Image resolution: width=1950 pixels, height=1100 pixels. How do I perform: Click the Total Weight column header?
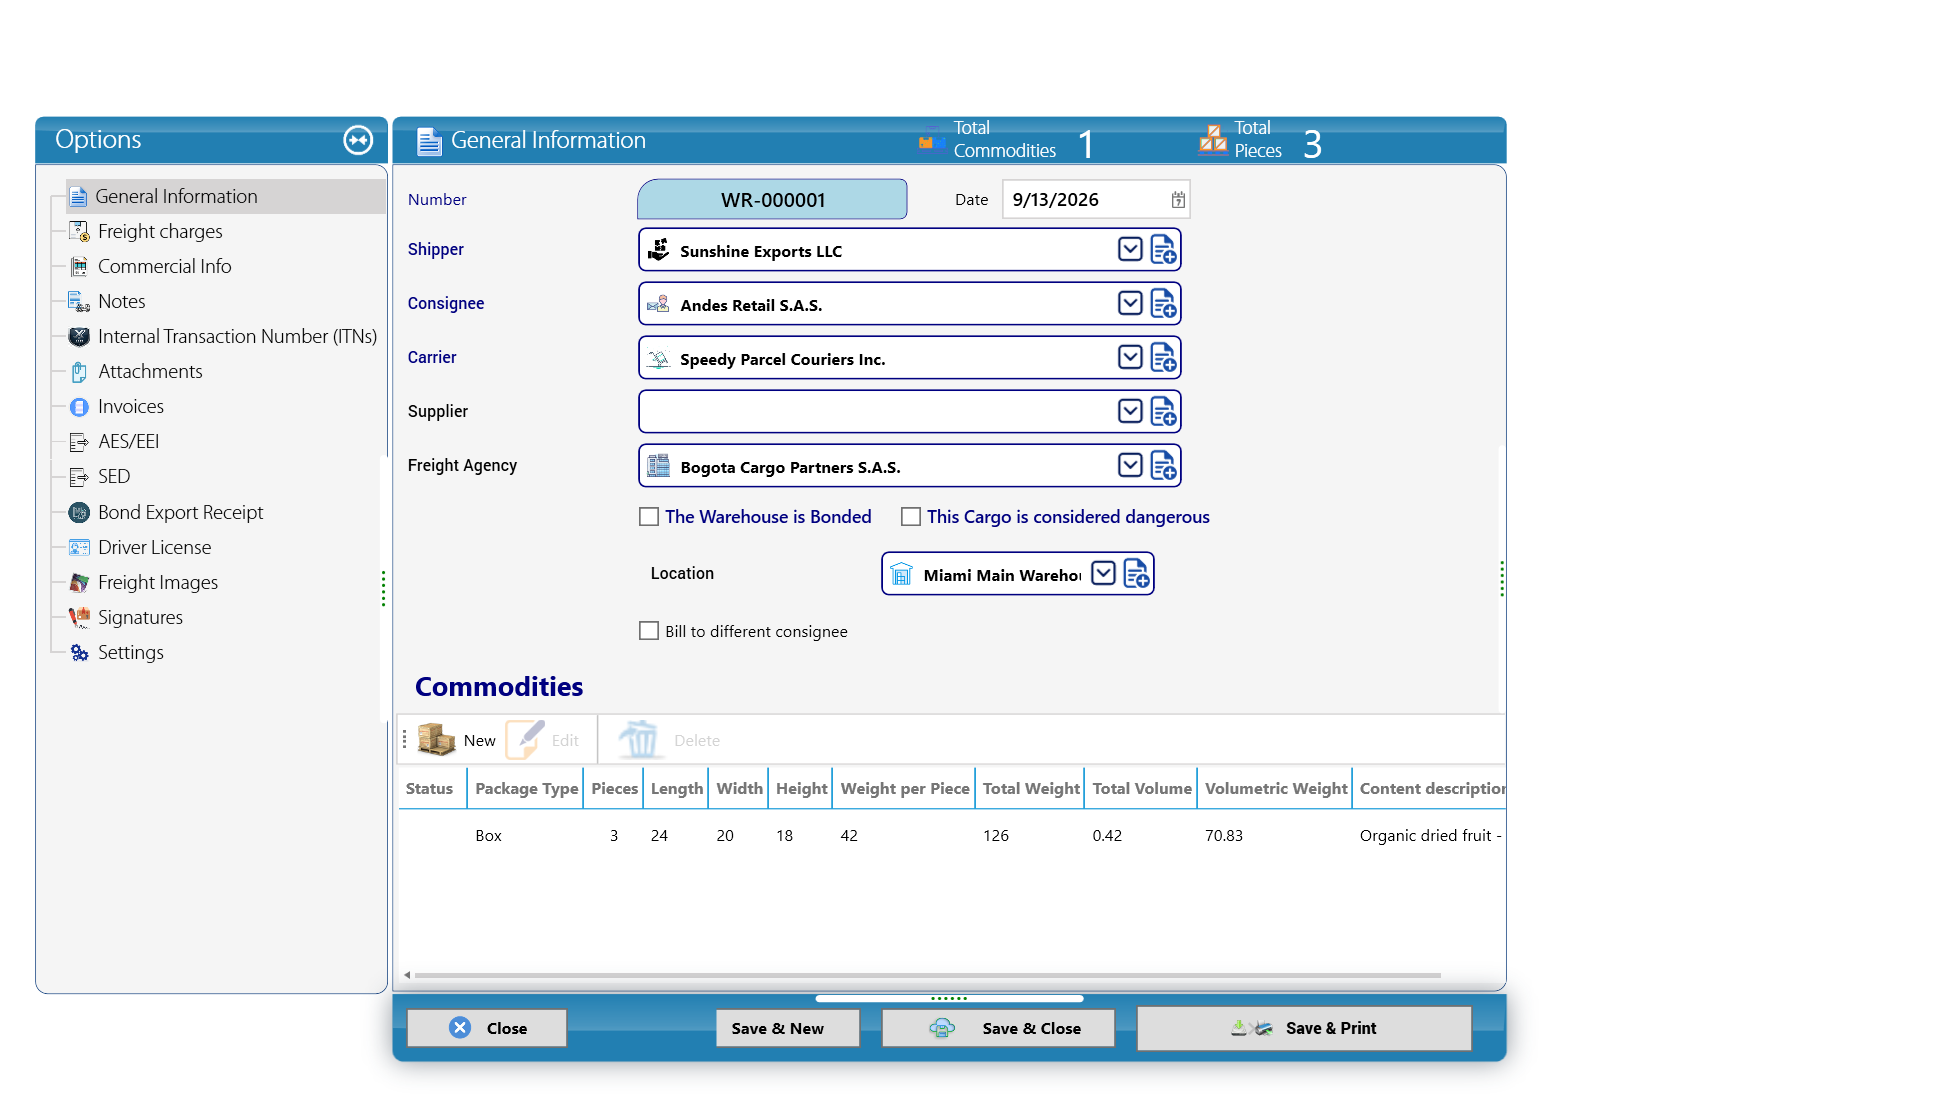point(1030,789)
